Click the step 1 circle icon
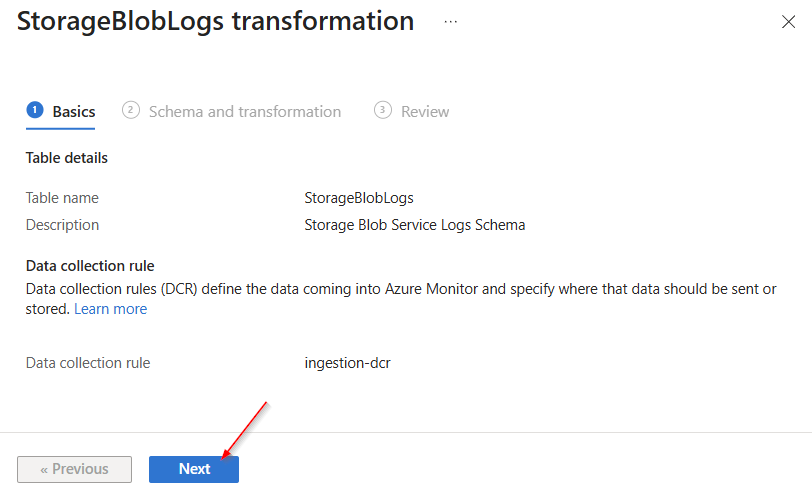Viewport: 812px width, 496px height. coord(35,111)
